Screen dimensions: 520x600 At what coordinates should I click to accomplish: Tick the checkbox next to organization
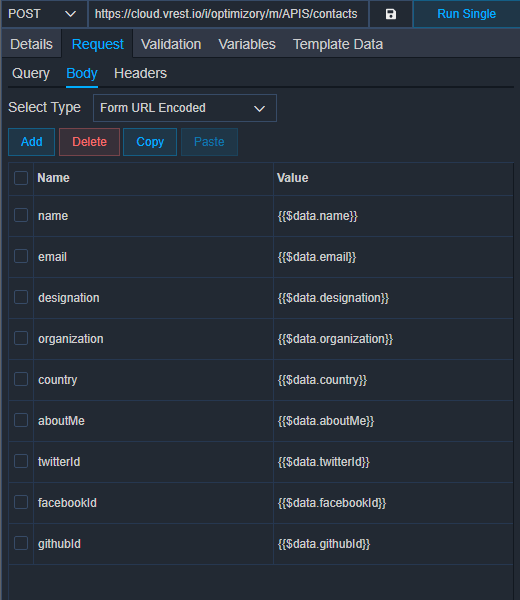(x=21, y=338)
